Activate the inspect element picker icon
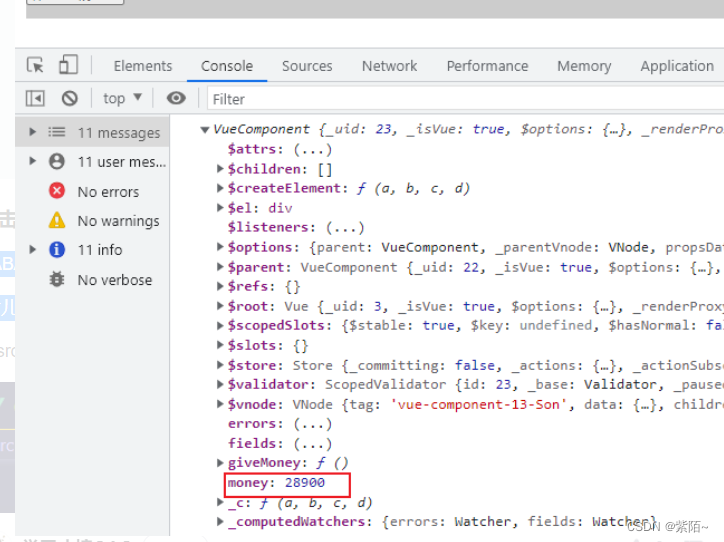This screenshot has width=724, height=542. pyautogui.click(x=36, y=66)
